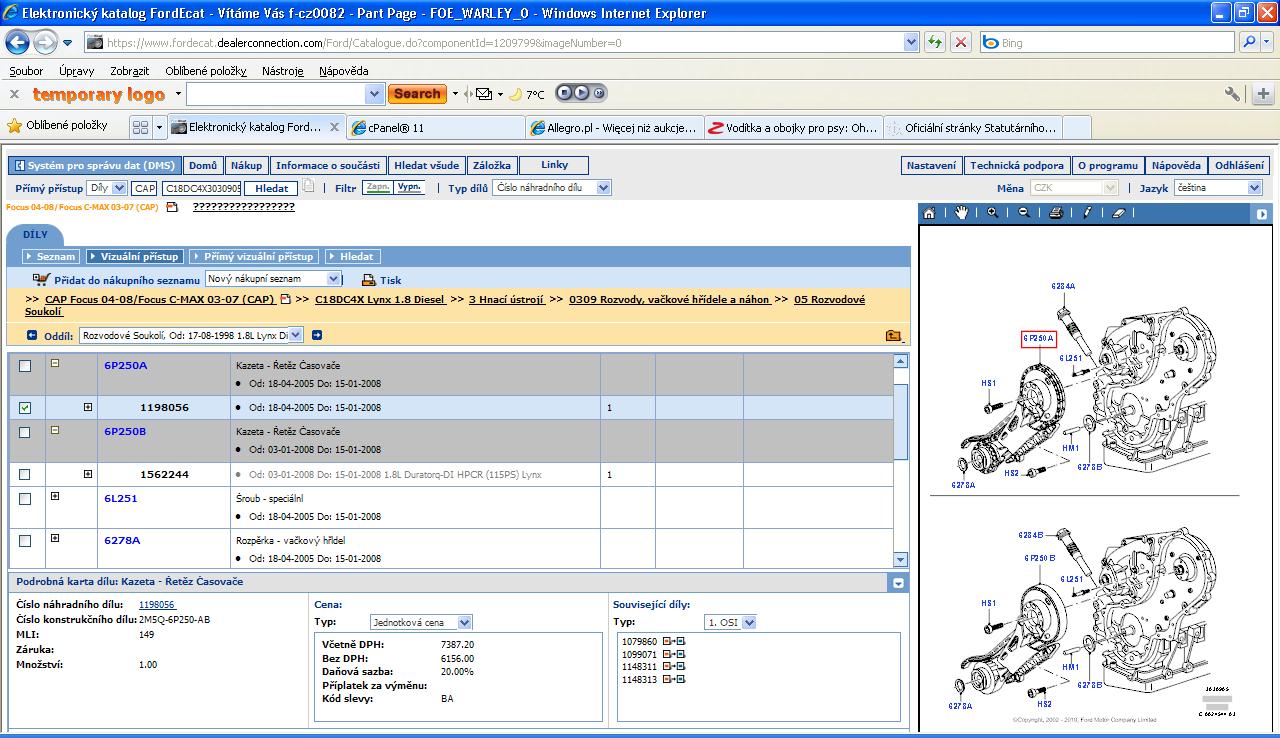Screen dimensions: 1280x738
Task: Select the pencil annotation tool in viewer
Action: [1087, 213]
